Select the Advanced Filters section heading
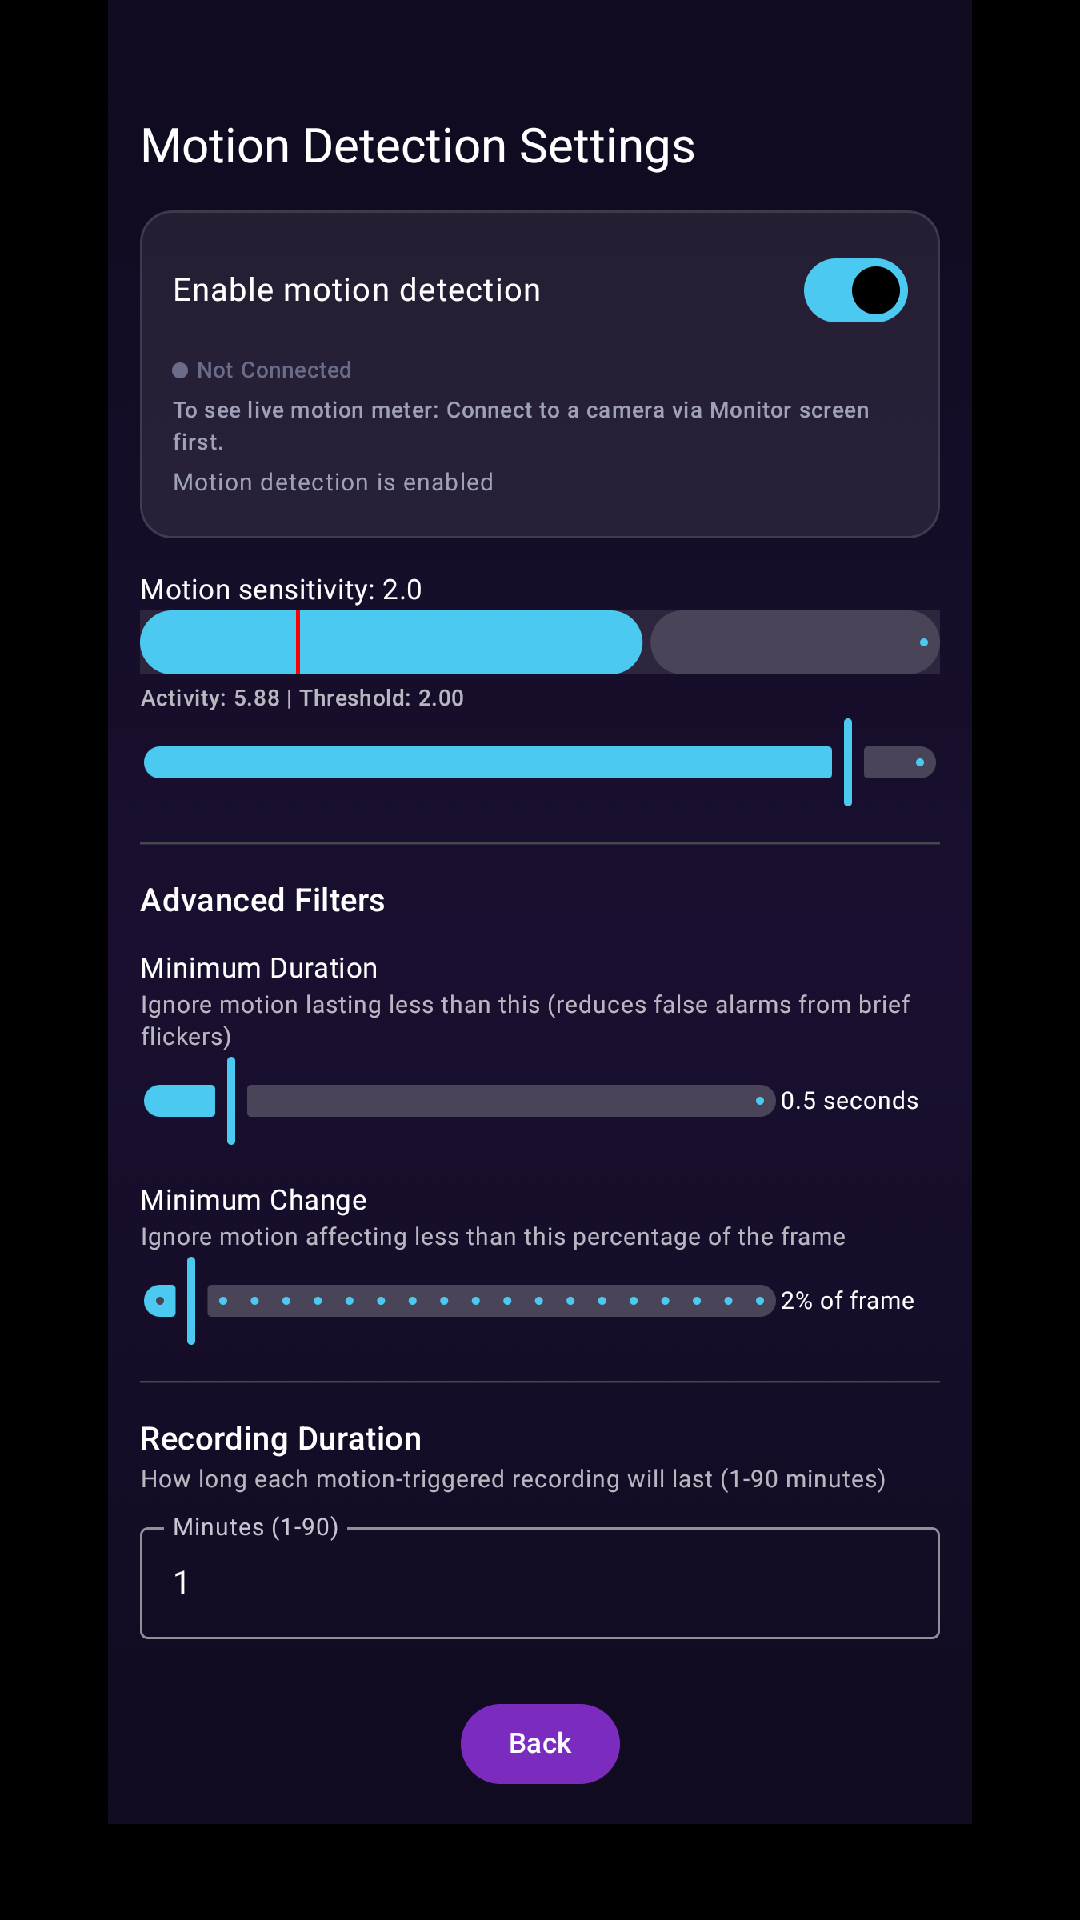 pyautogui.click(x=263, y=899)
